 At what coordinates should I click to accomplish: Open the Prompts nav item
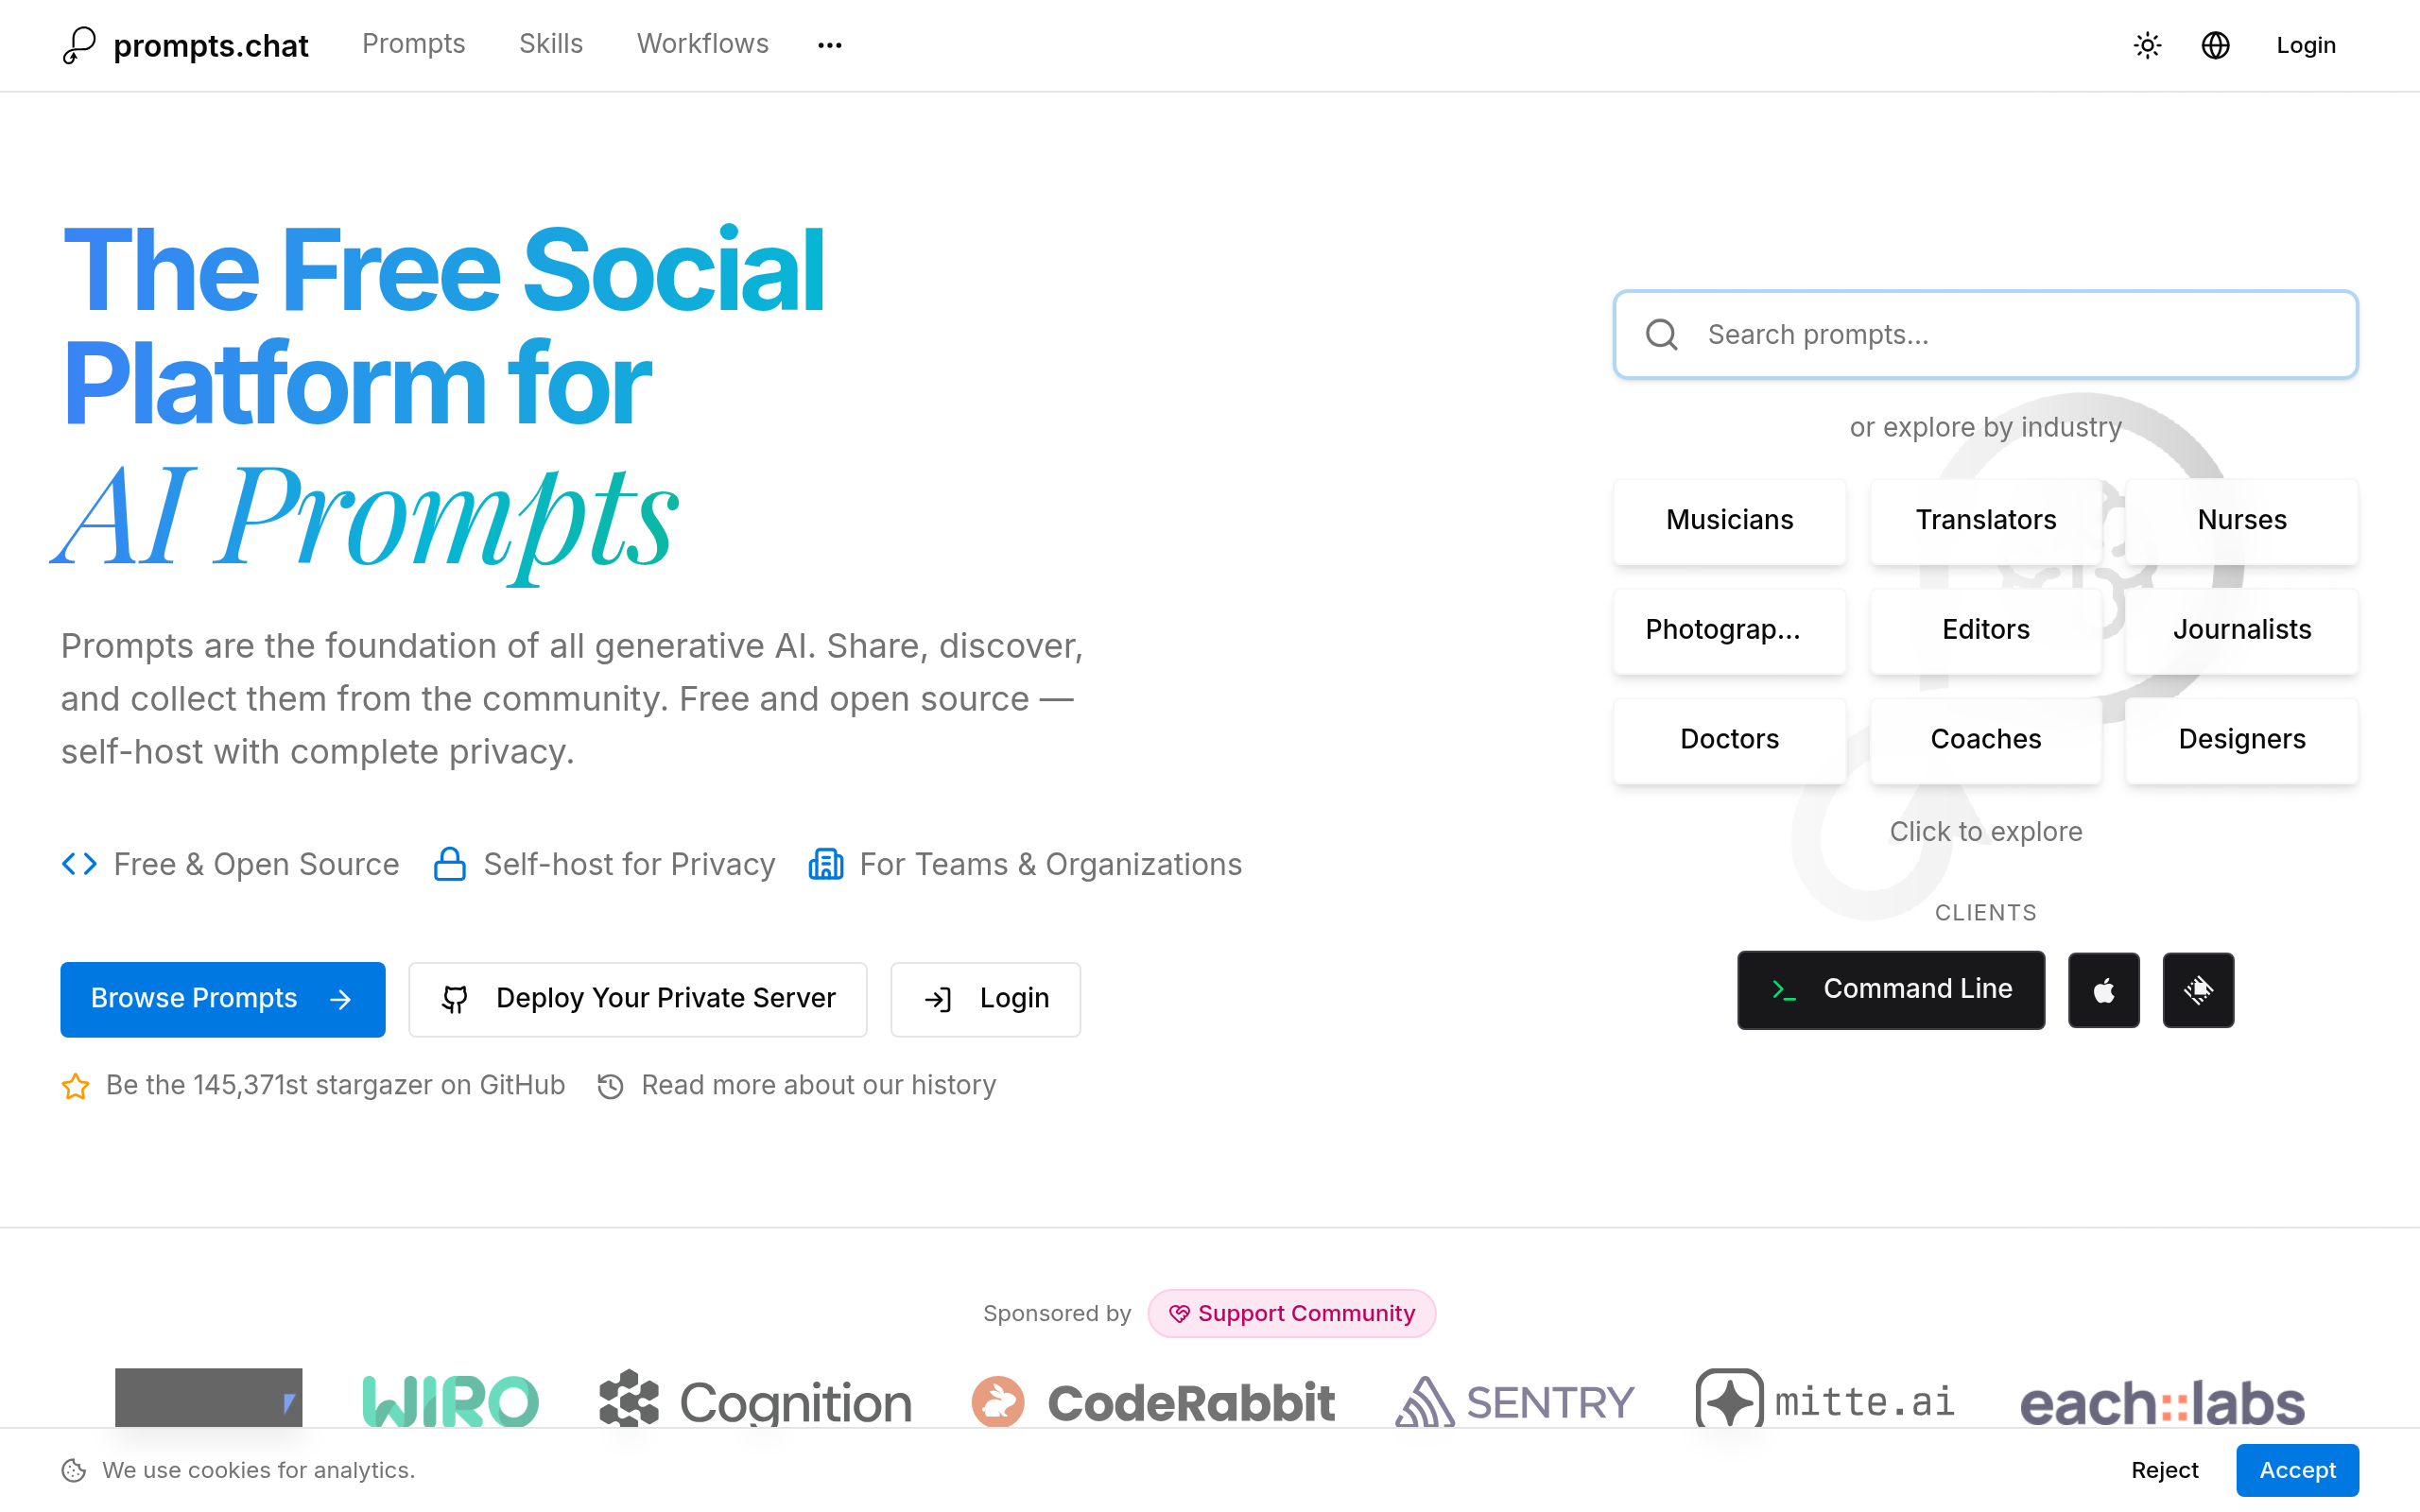tap(413, 44)
